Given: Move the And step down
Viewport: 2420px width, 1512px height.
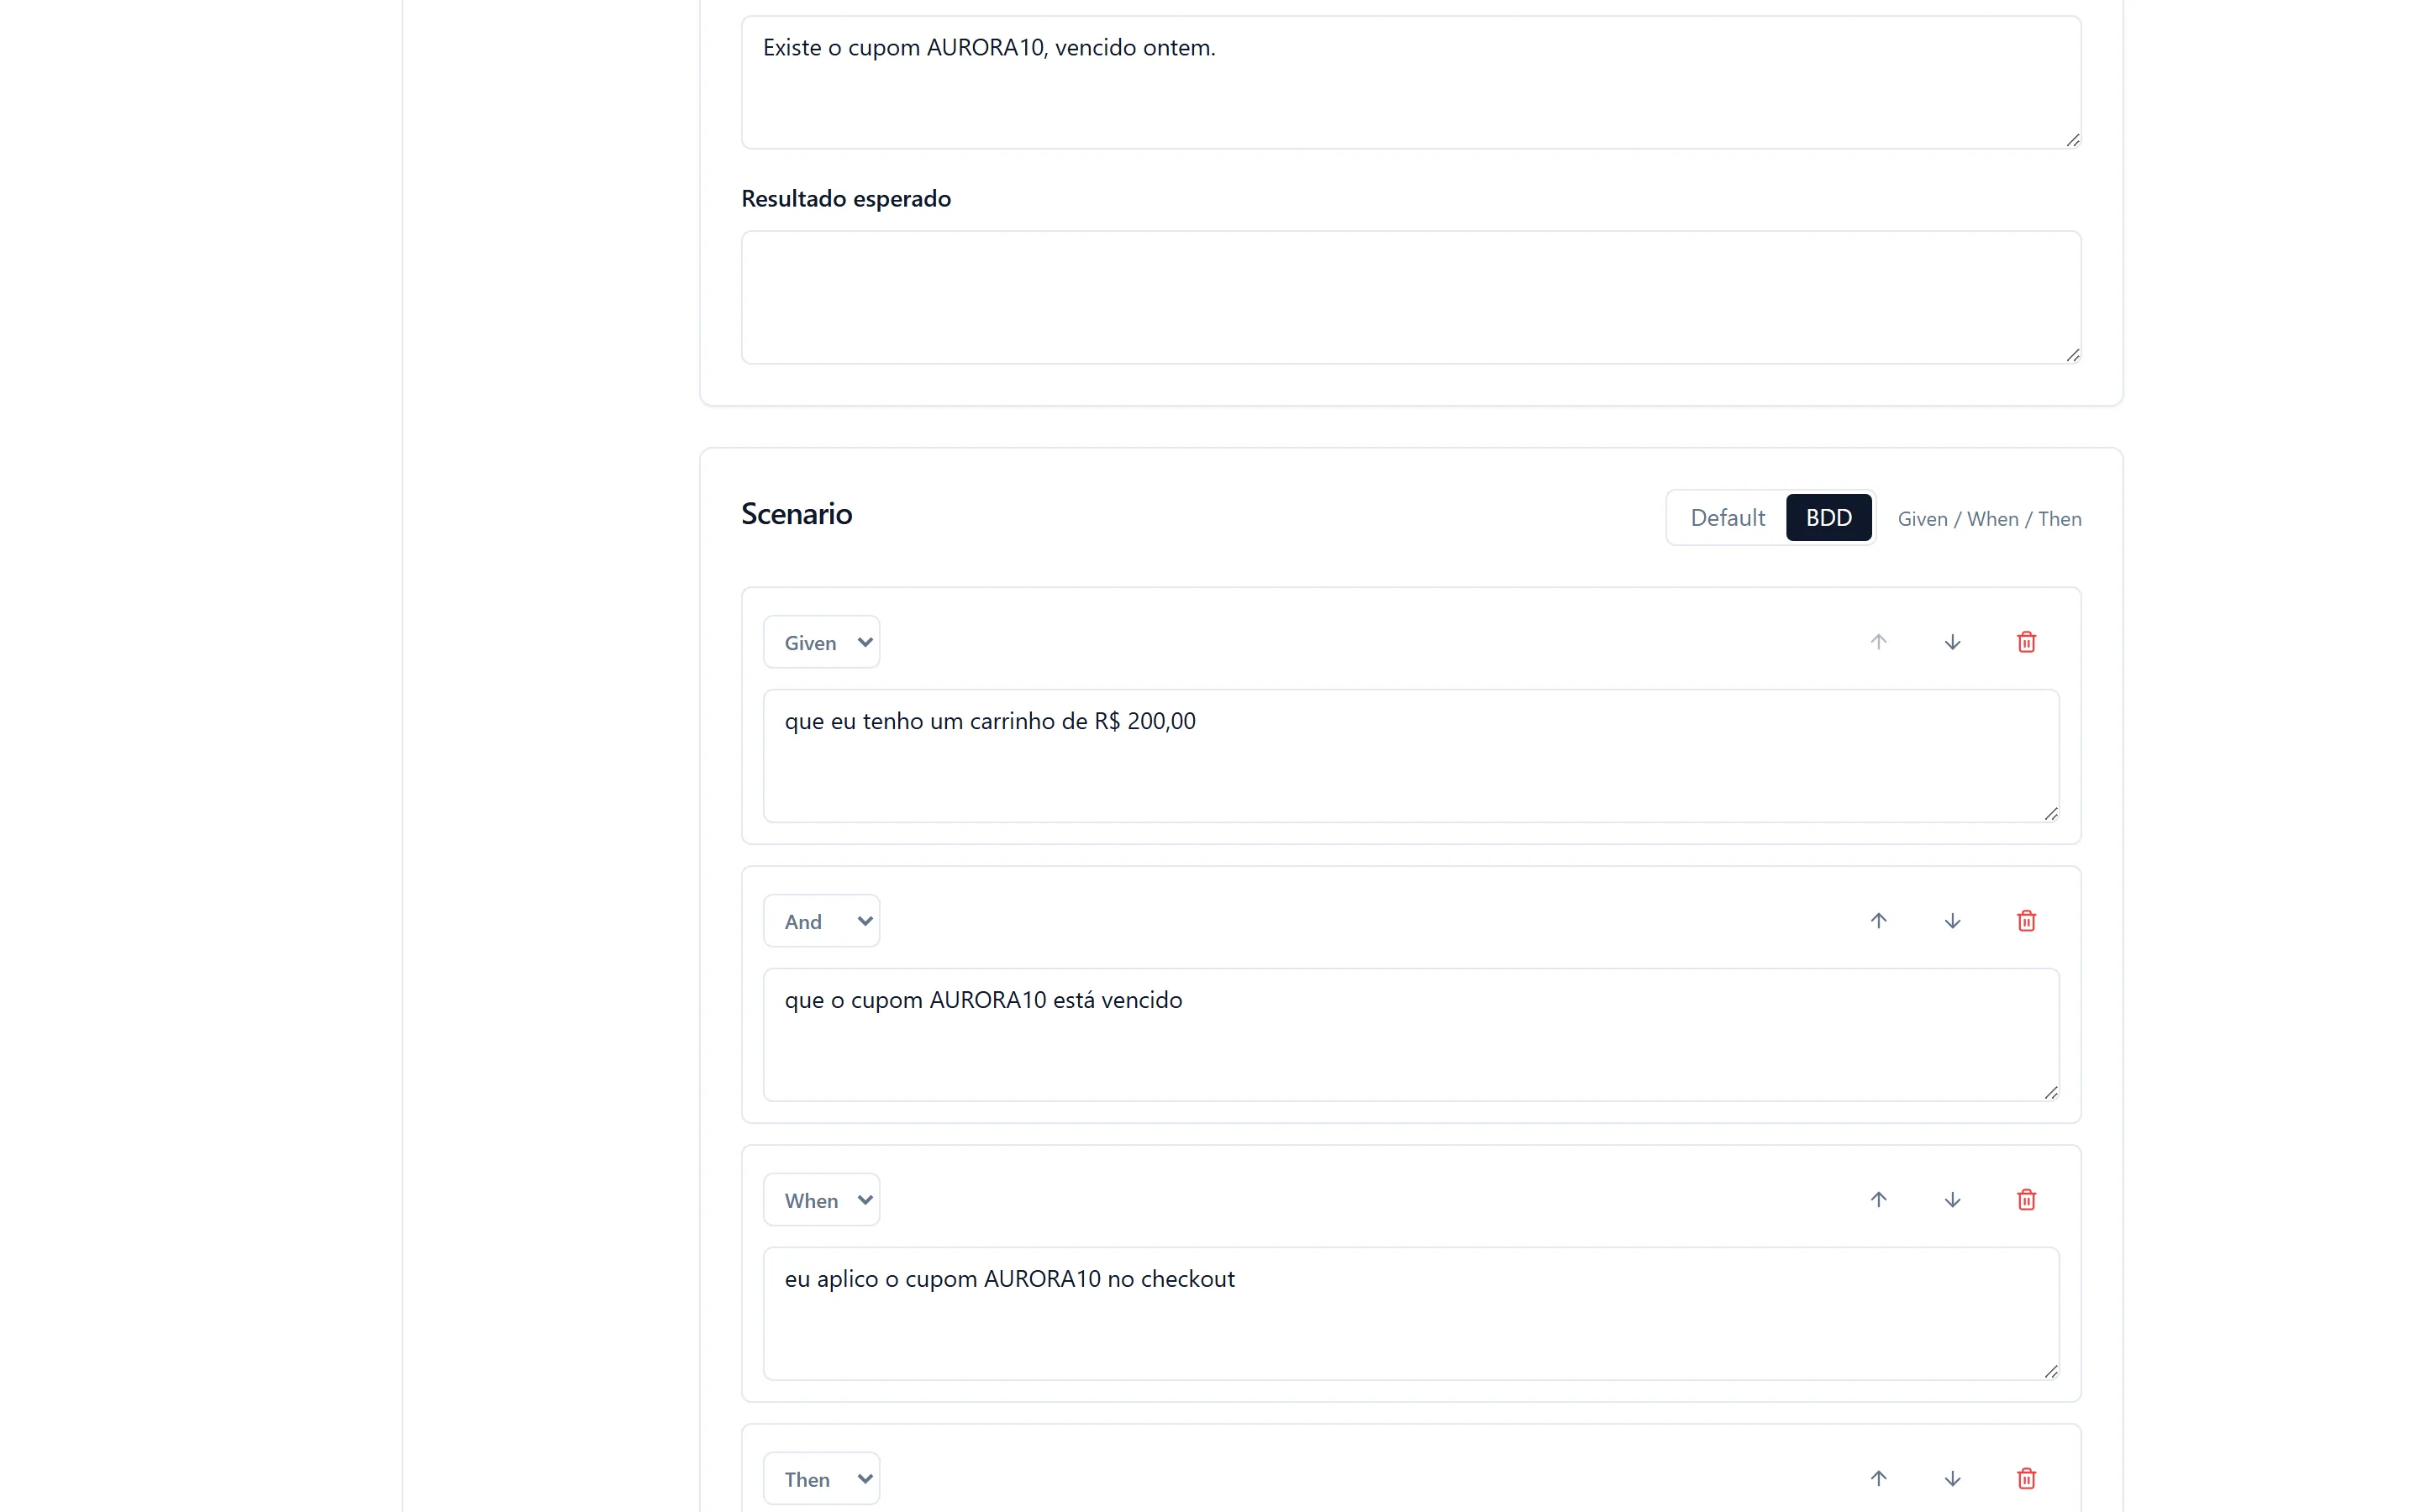Looking at the screenshot, I should click(x=1952, y=921).
